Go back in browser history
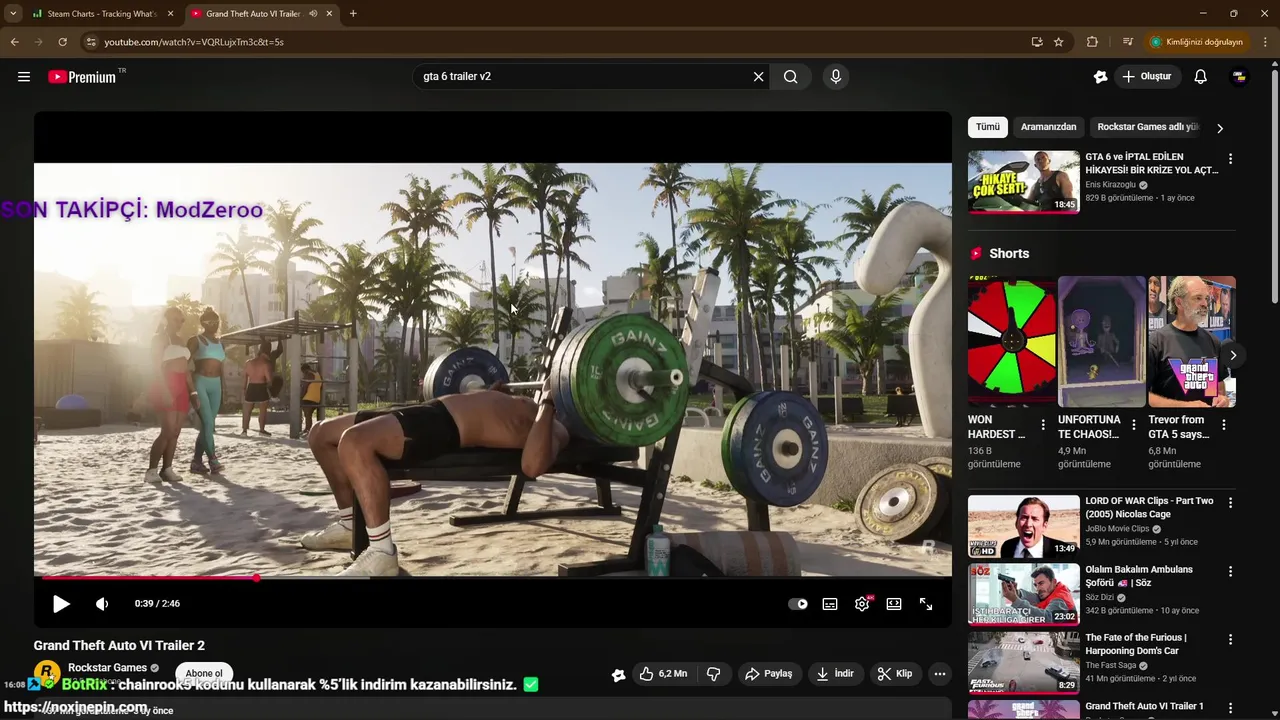This screenshot has width=1280, height=720. (14, 42)
